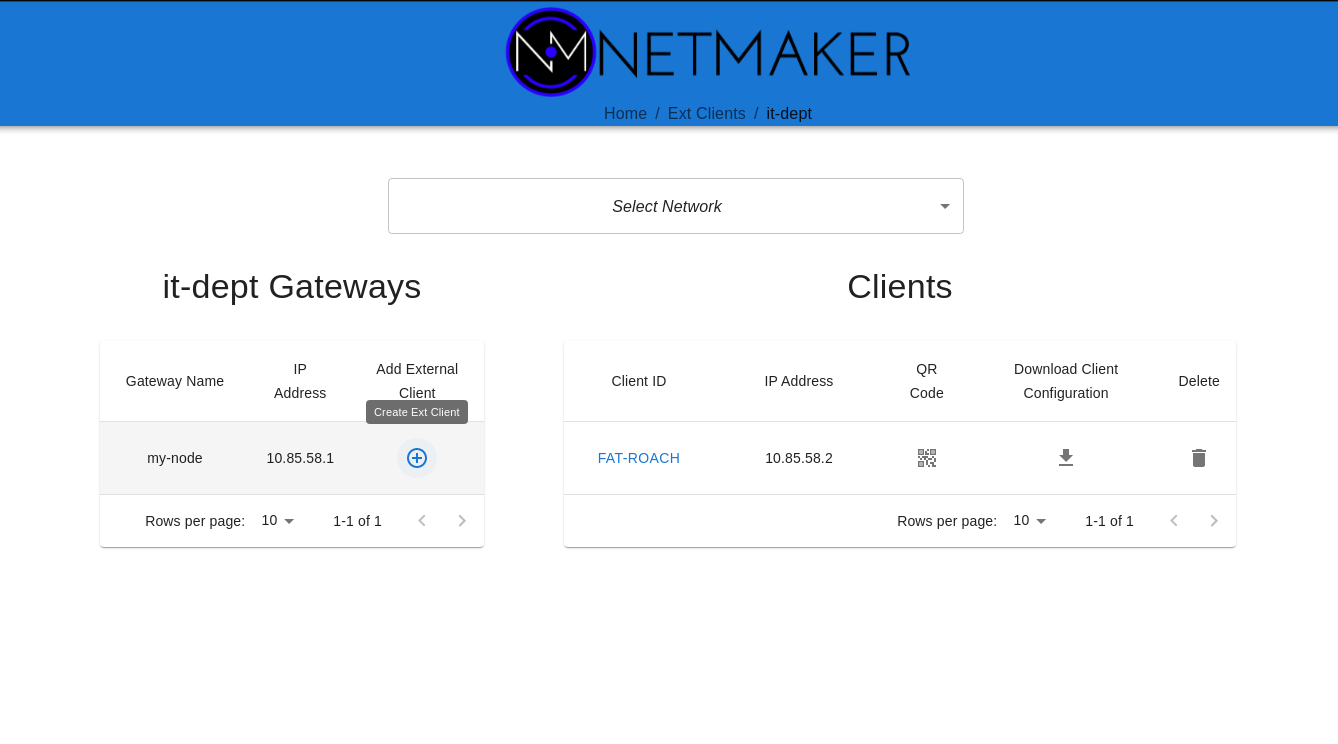Change rows per page in Clients table

coord(1030,521)
